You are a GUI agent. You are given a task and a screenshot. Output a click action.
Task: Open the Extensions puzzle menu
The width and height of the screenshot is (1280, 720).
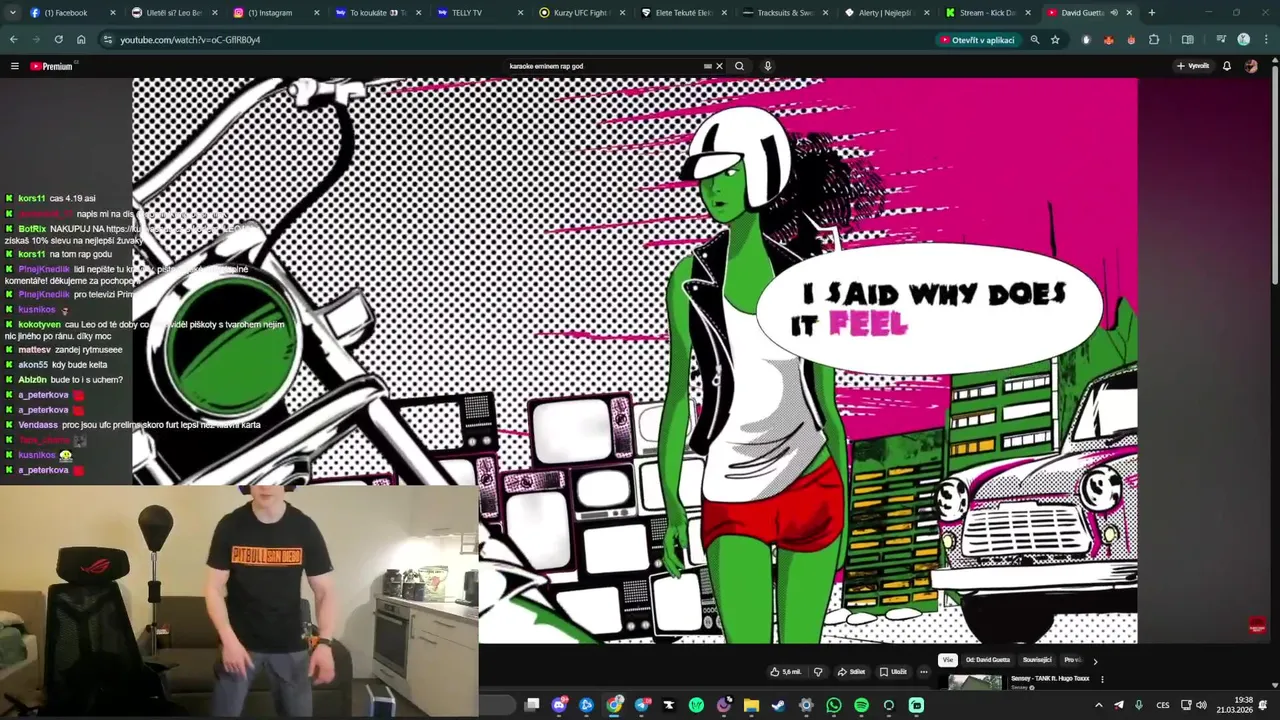tap(1154, 40)
